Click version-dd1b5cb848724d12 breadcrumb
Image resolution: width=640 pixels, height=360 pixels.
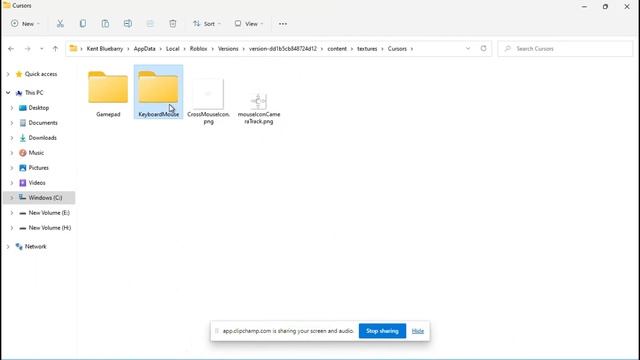[283, 49]
